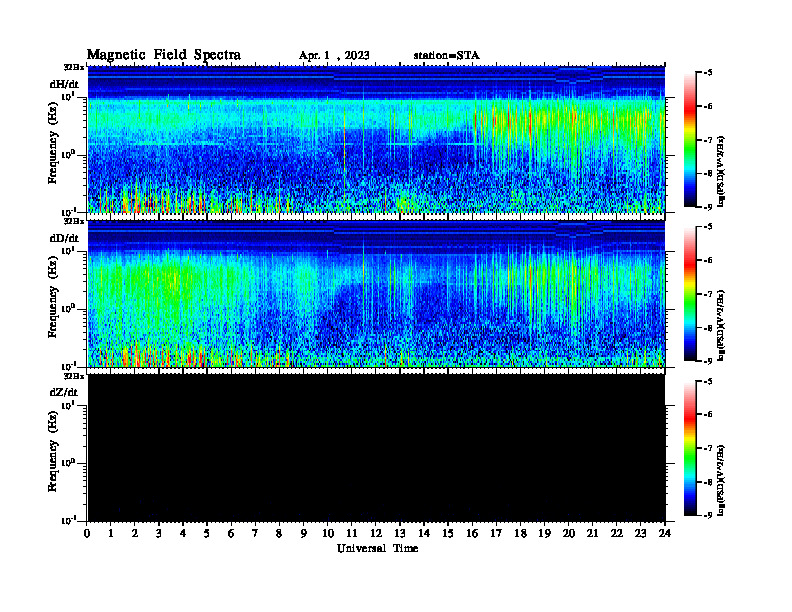Click the "-9" value on dH/dt color scale
Viewport: 792px width, 612px height.
point(707,206)
